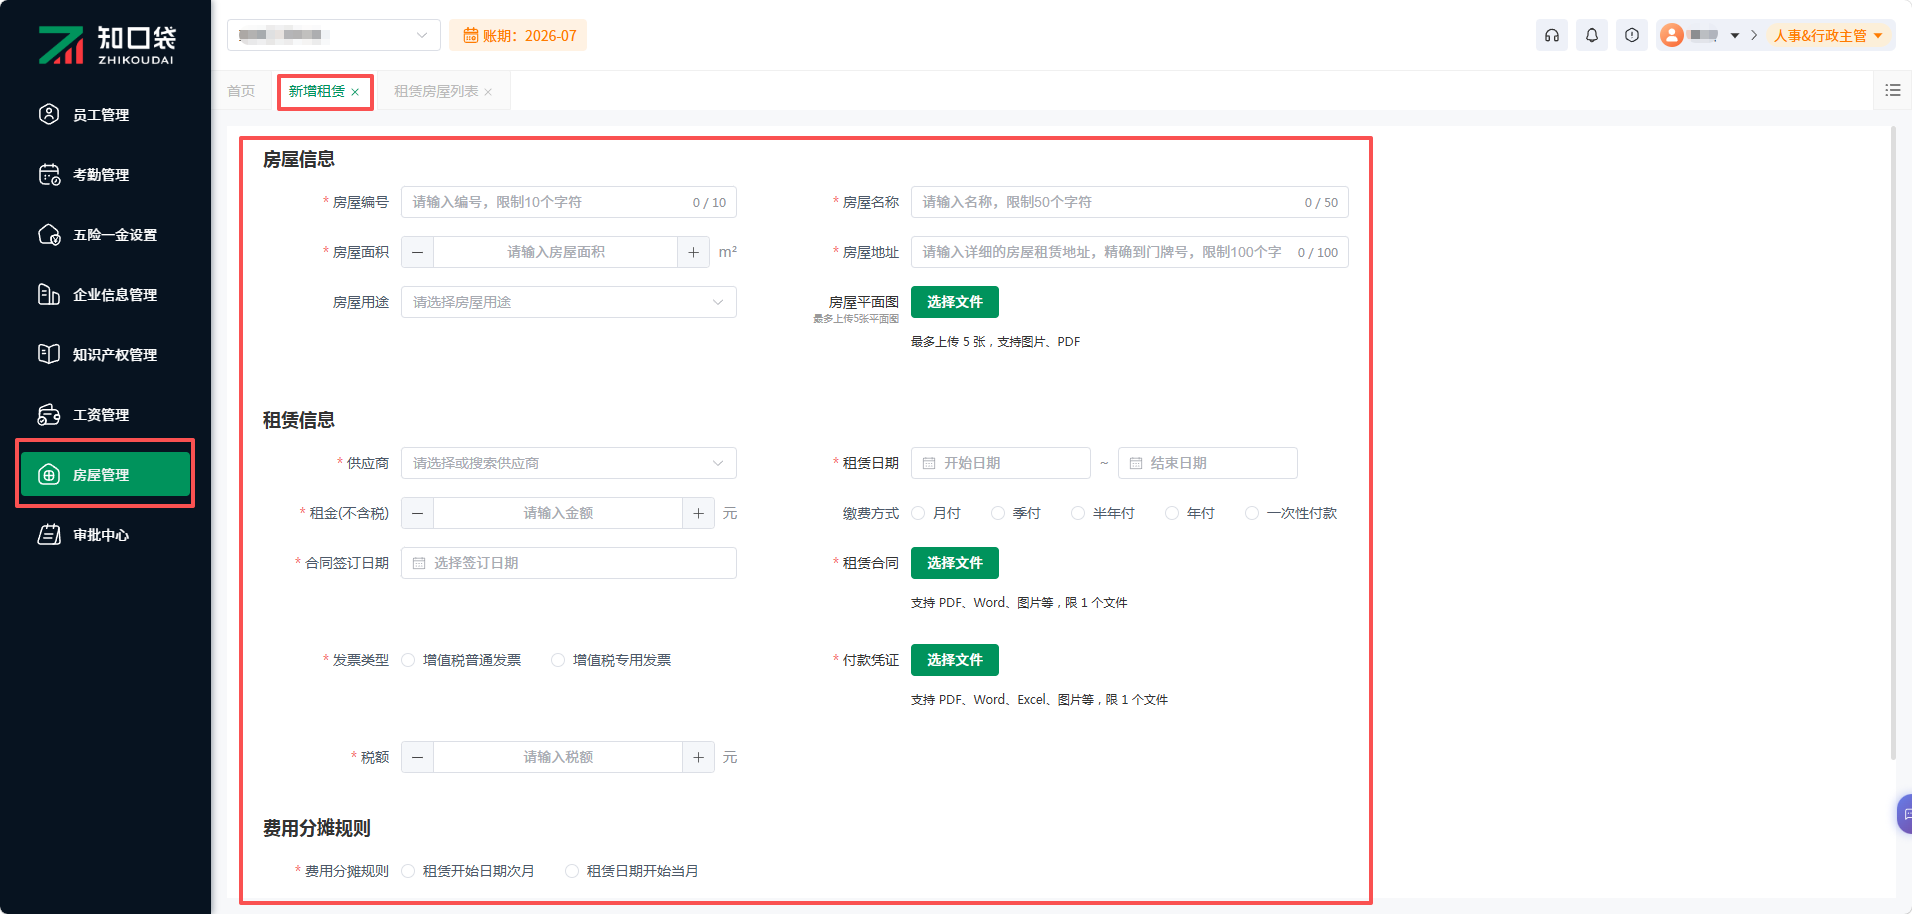This screenshot has height=914, width=1912.
Task: Open the tab list menu icon
Action: (x=1893, y=90)
